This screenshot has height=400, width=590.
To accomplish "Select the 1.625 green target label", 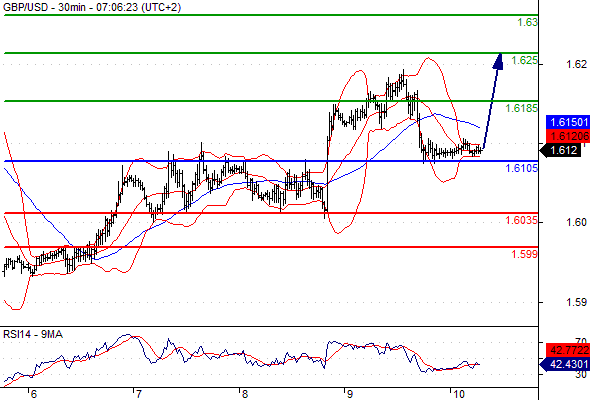I will pyautogui.click(x=525, y=60).
